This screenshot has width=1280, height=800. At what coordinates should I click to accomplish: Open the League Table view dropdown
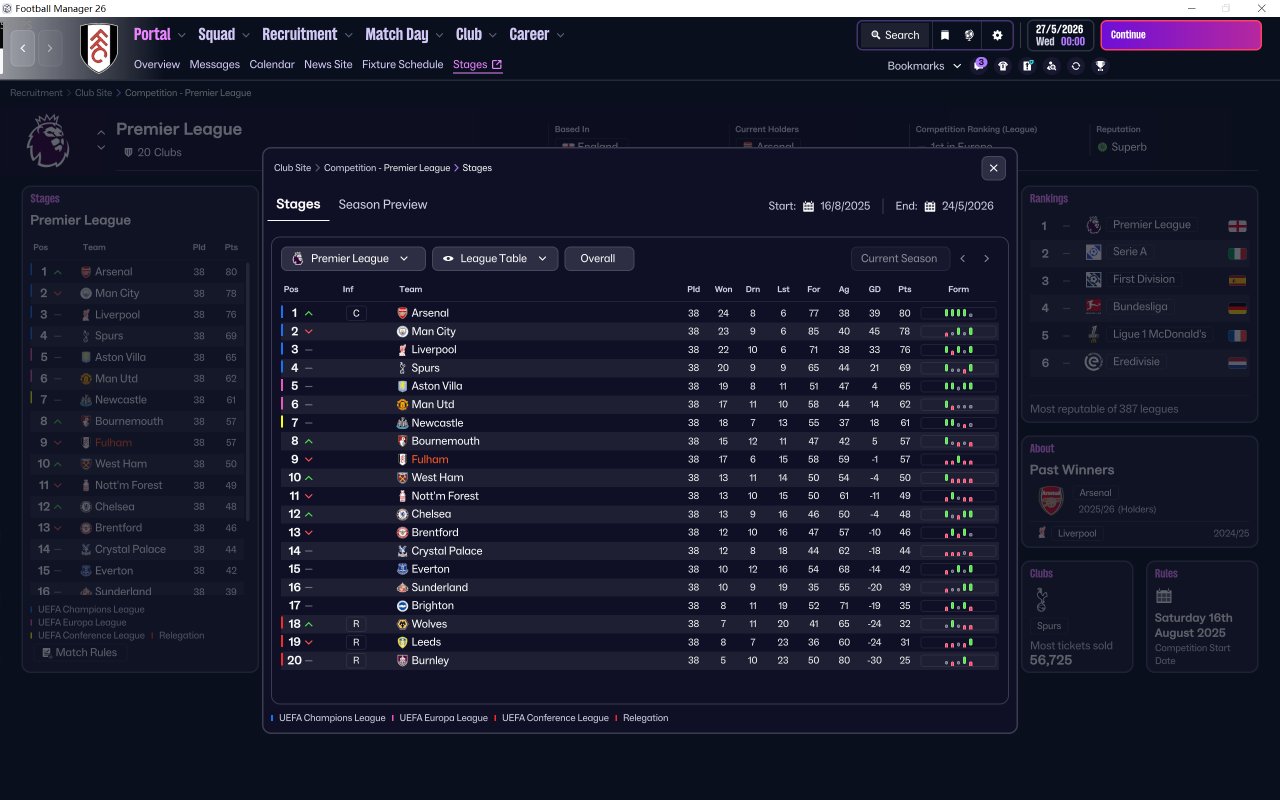point(495,259)
